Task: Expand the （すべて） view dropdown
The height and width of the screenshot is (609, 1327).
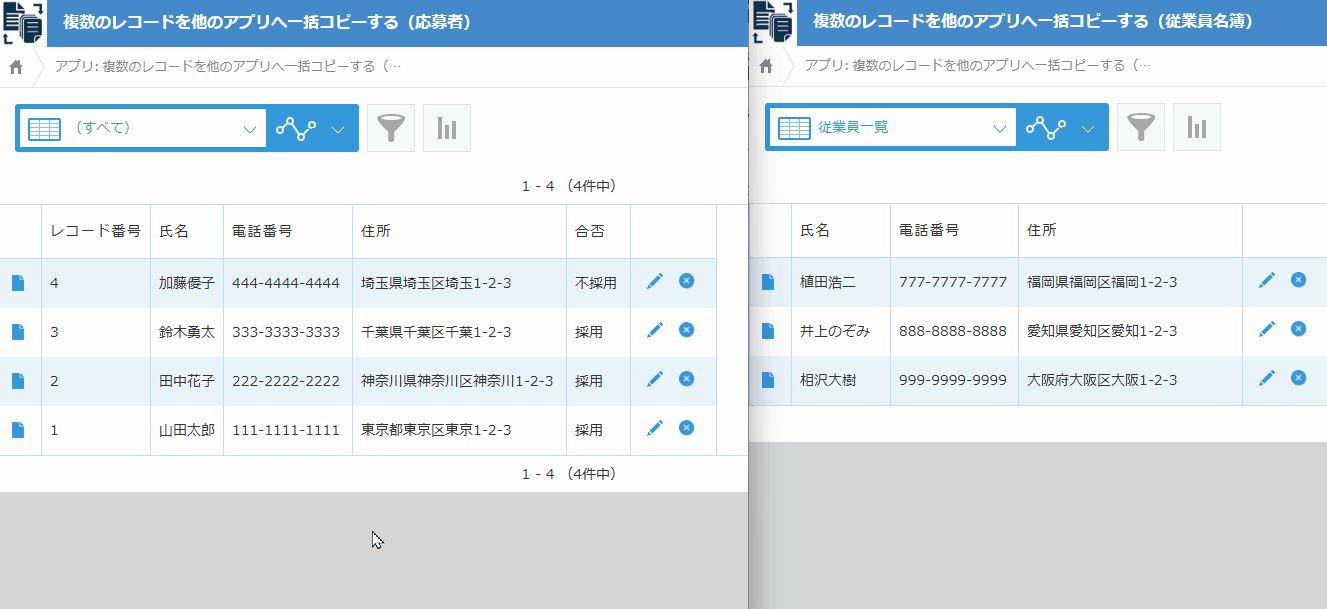Action: [249, 129]
